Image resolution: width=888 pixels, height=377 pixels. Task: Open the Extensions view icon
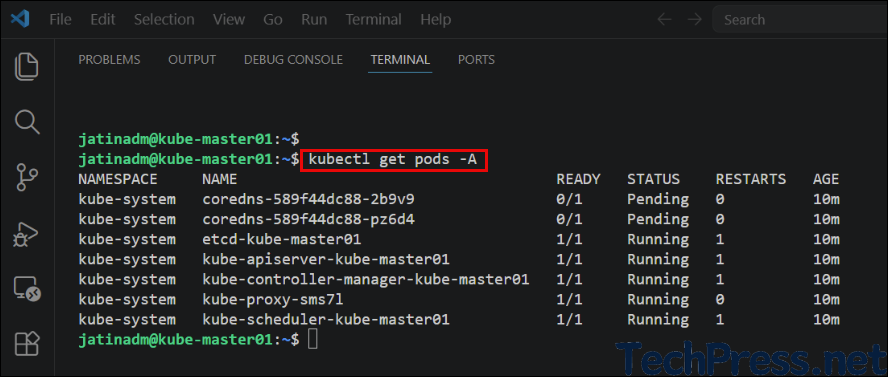26,343
